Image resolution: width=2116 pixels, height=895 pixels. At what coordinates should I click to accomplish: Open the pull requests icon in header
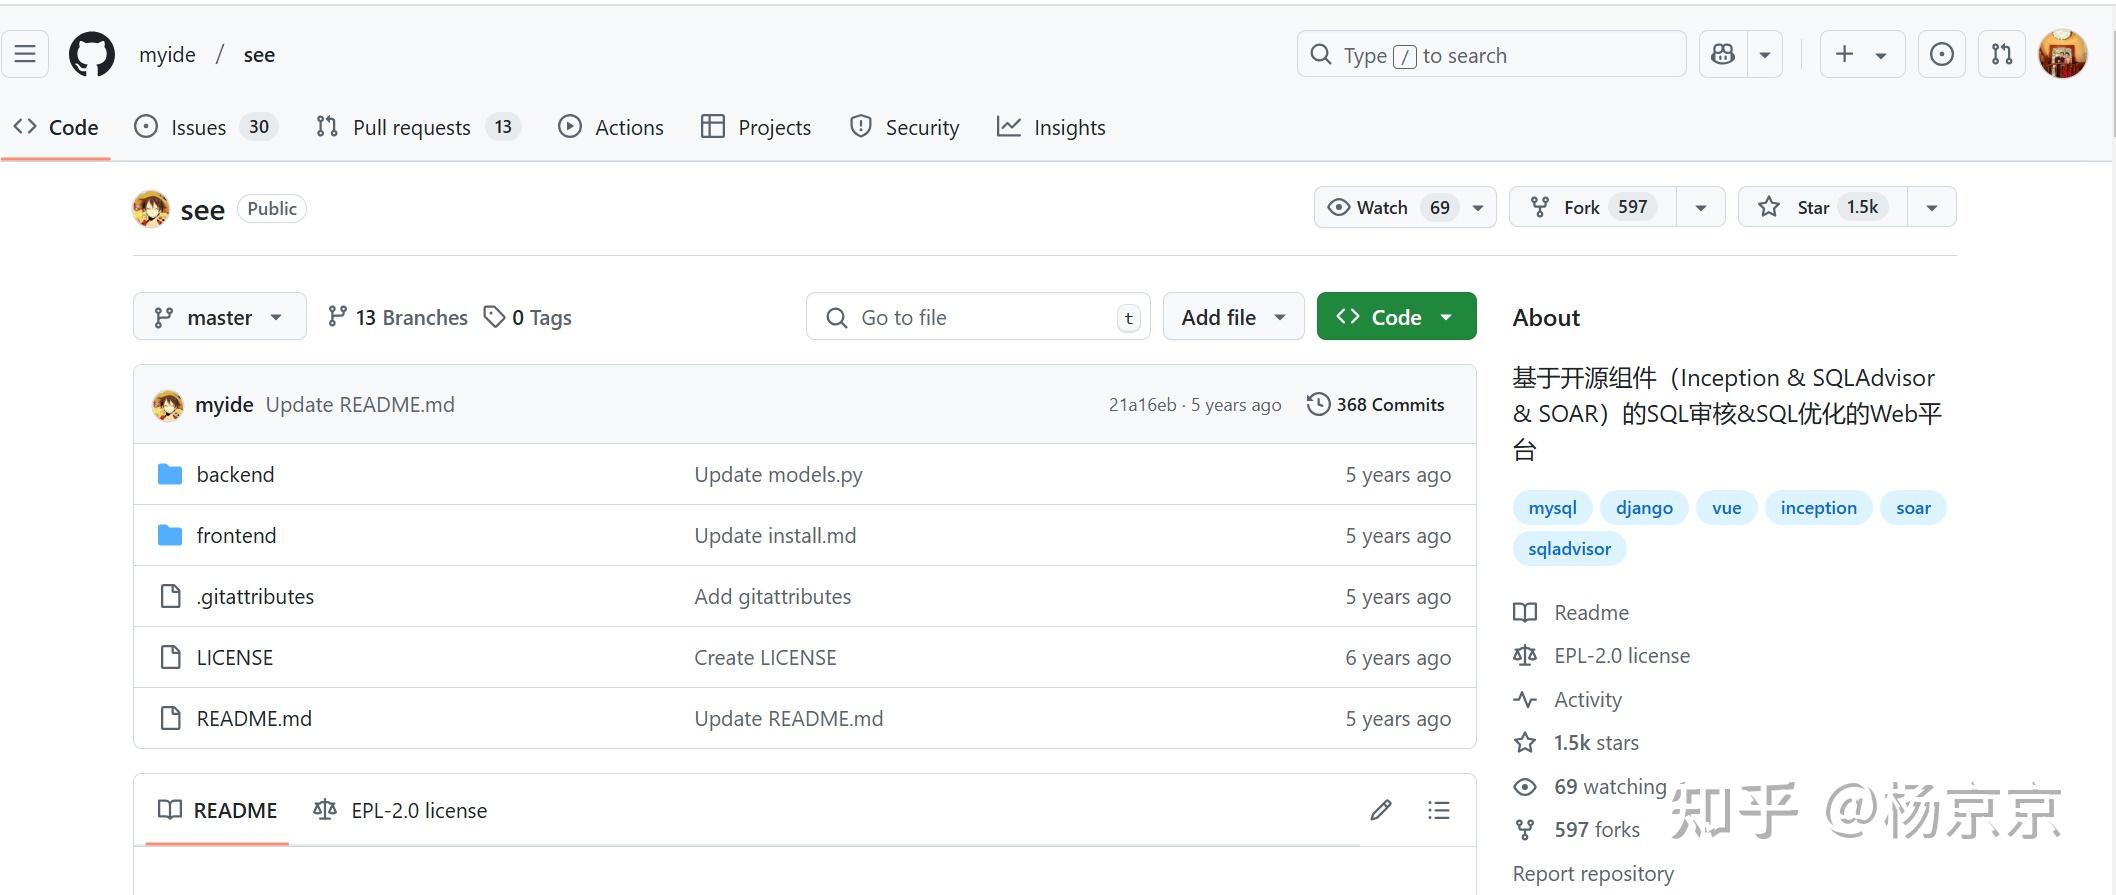(2002, 54)
